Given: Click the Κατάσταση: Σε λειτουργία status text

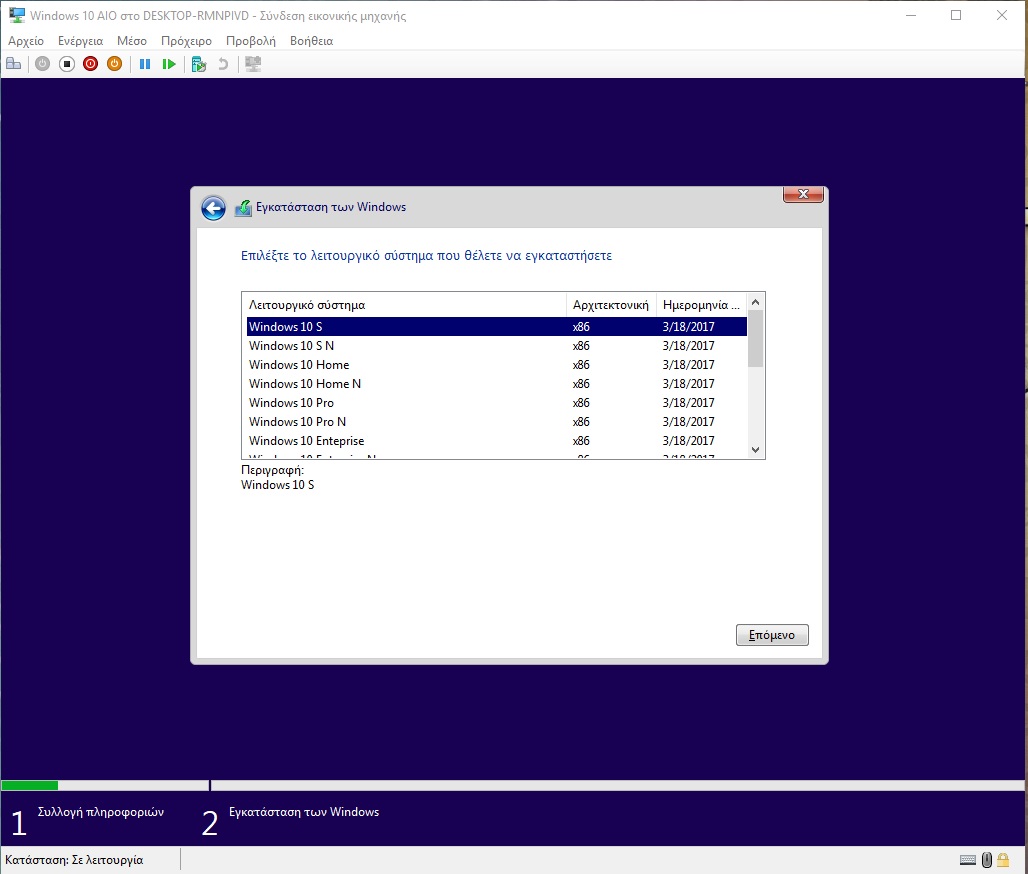Looking at the screenshot, I should tap(74, 860).
